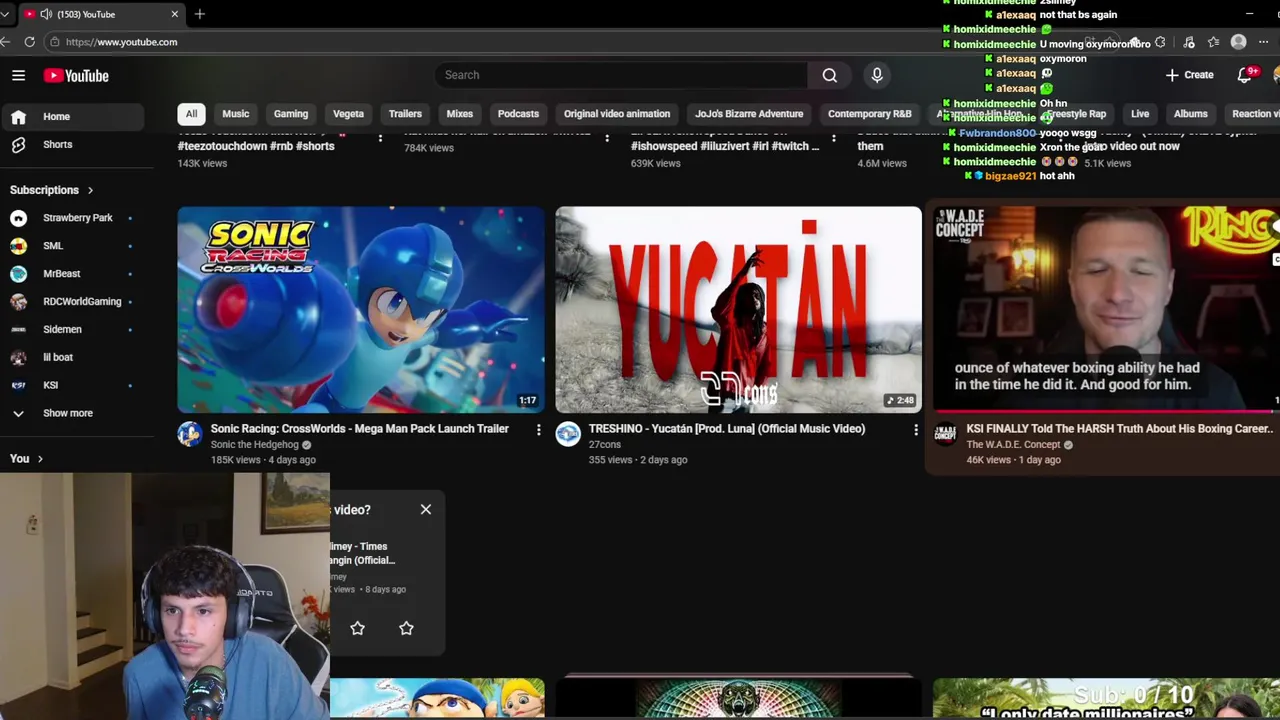Select the Albums filter chip
The width and height of the screenshot is (1280, 720).
click(x=1191, y=114)
